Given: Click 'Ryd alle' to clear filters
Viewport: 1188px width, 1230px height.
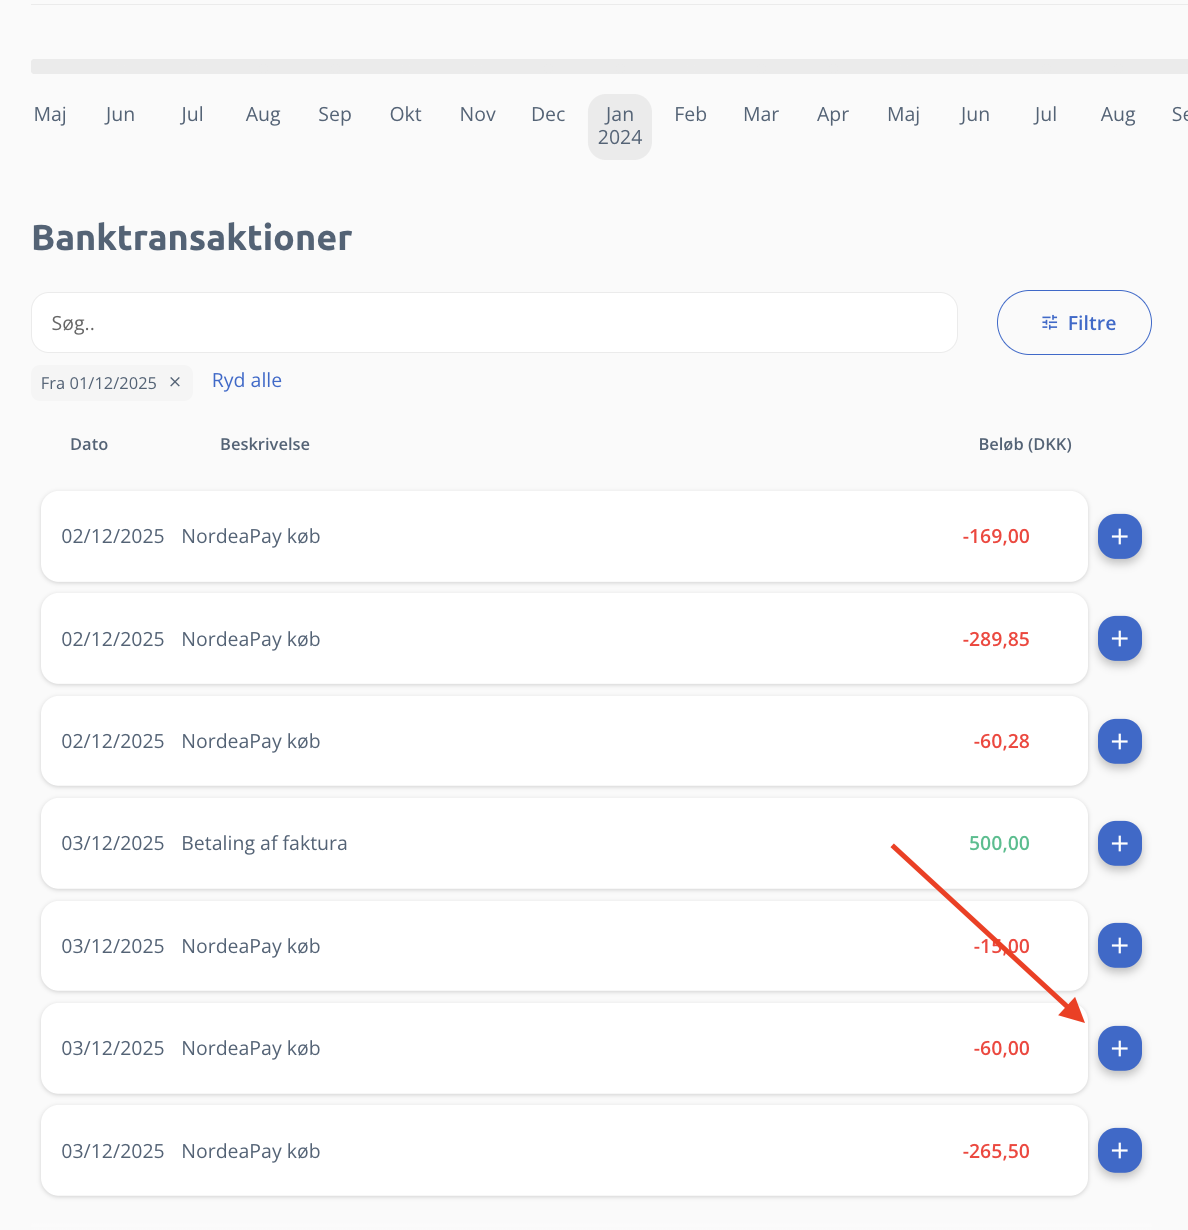Looking at the screenshot, I should 247,381.
